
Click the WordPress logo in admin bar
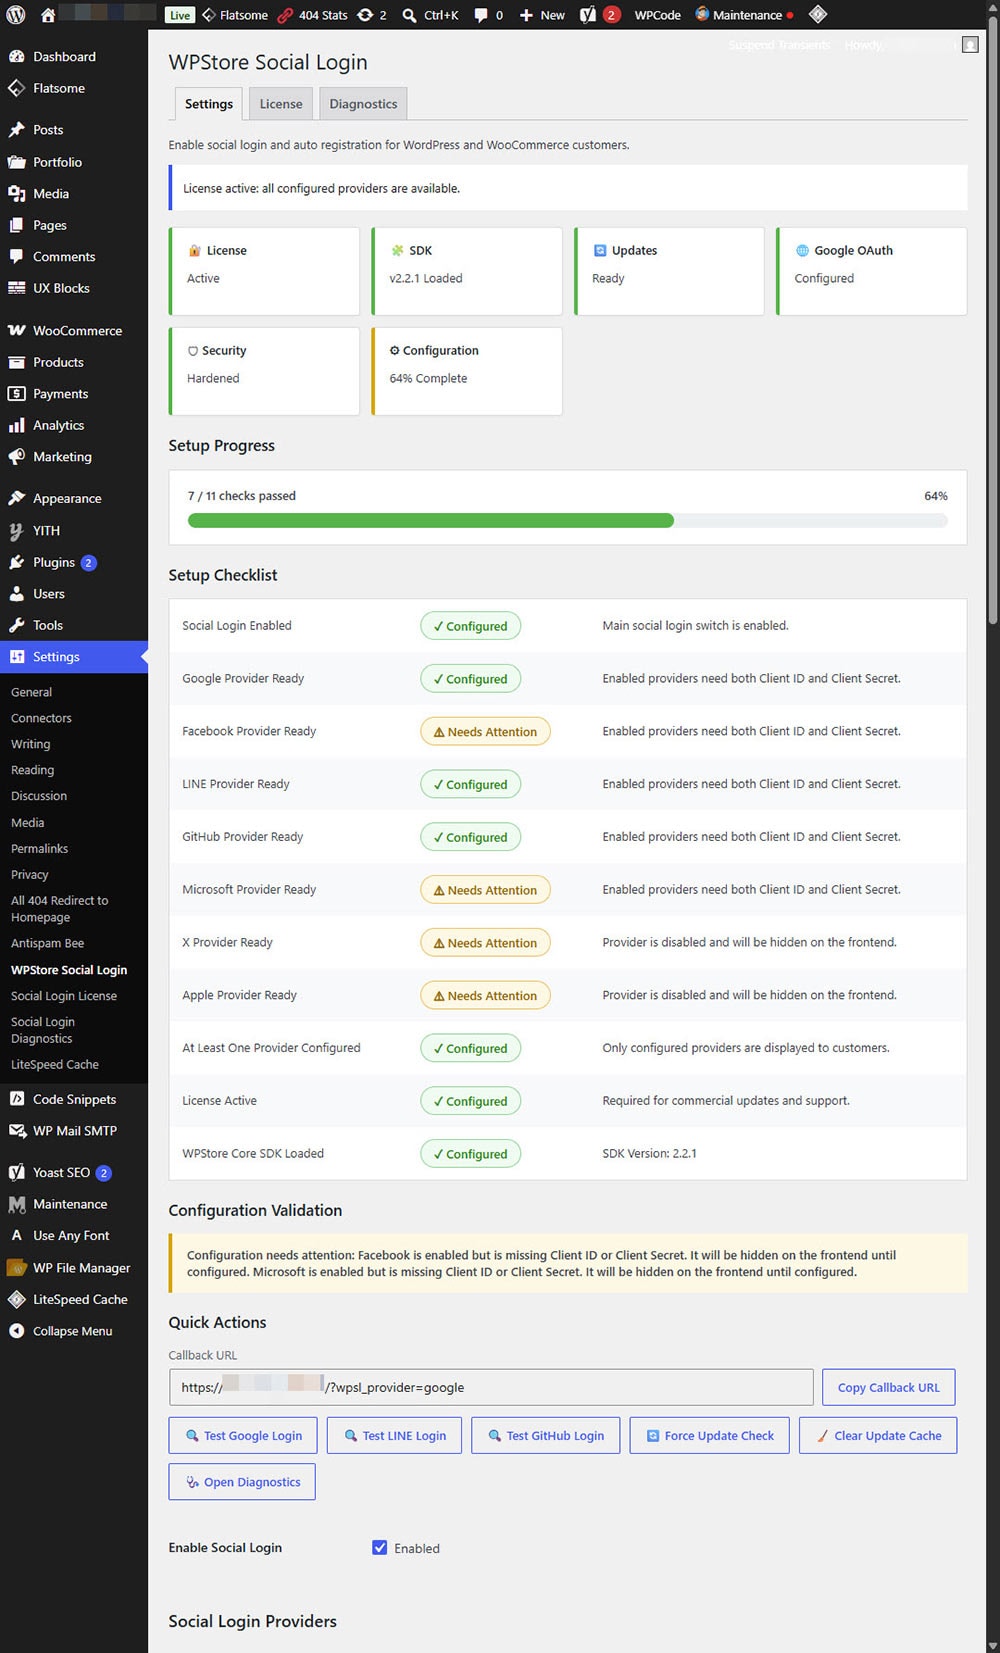click(x=17, y=15)
